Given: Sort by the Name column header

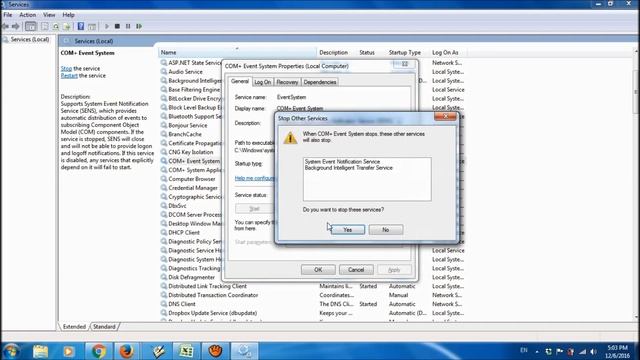Looking at the screenshot, I should click(237, 53).
